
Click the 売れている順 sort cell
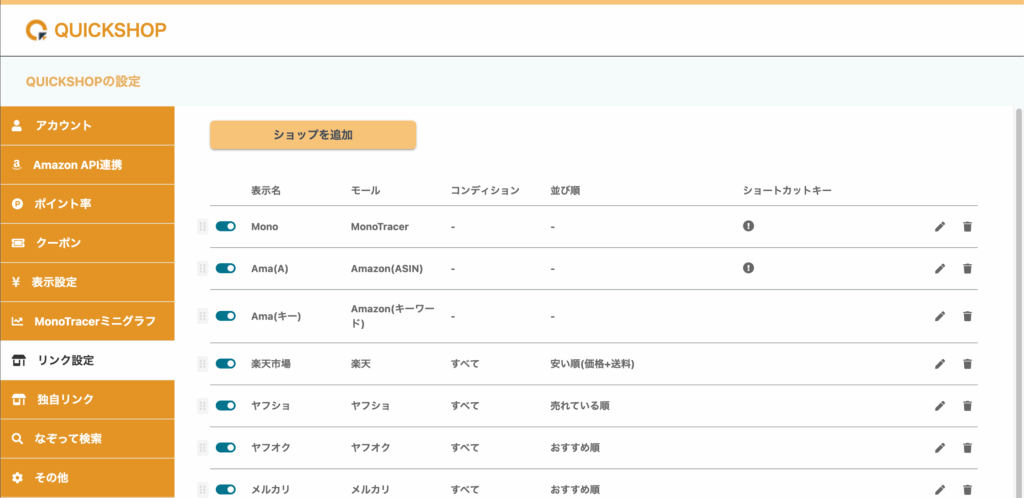pos(580,405)
